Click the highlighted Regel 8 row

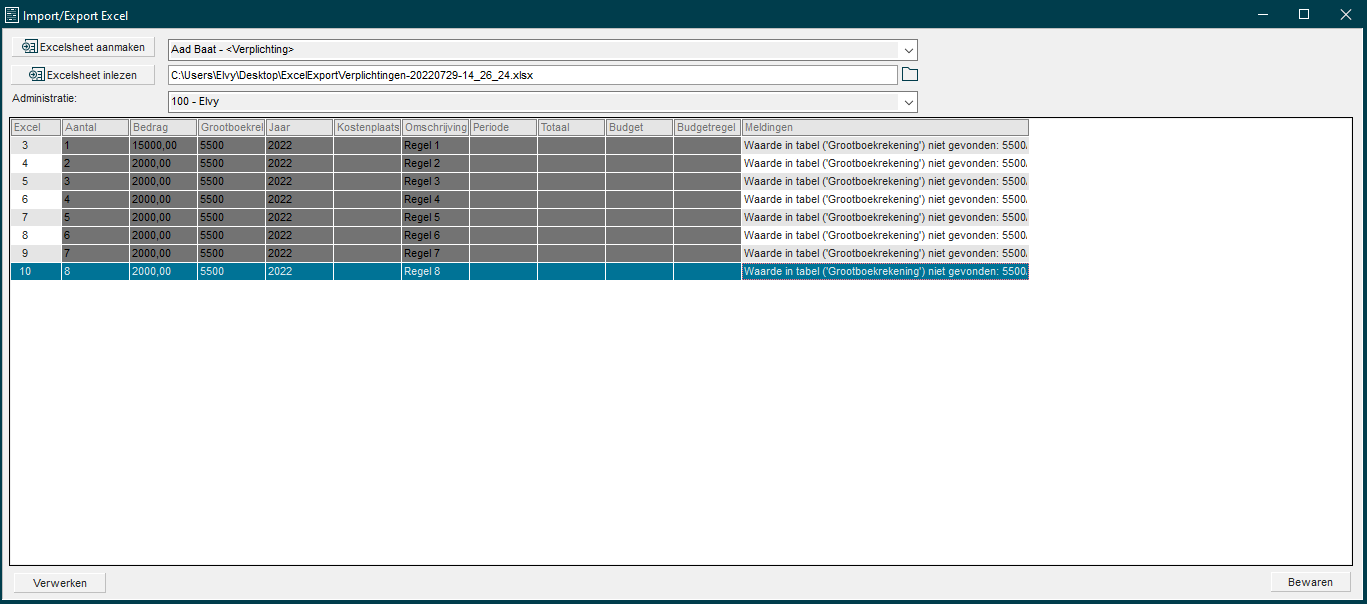click(x=435, y=272)
